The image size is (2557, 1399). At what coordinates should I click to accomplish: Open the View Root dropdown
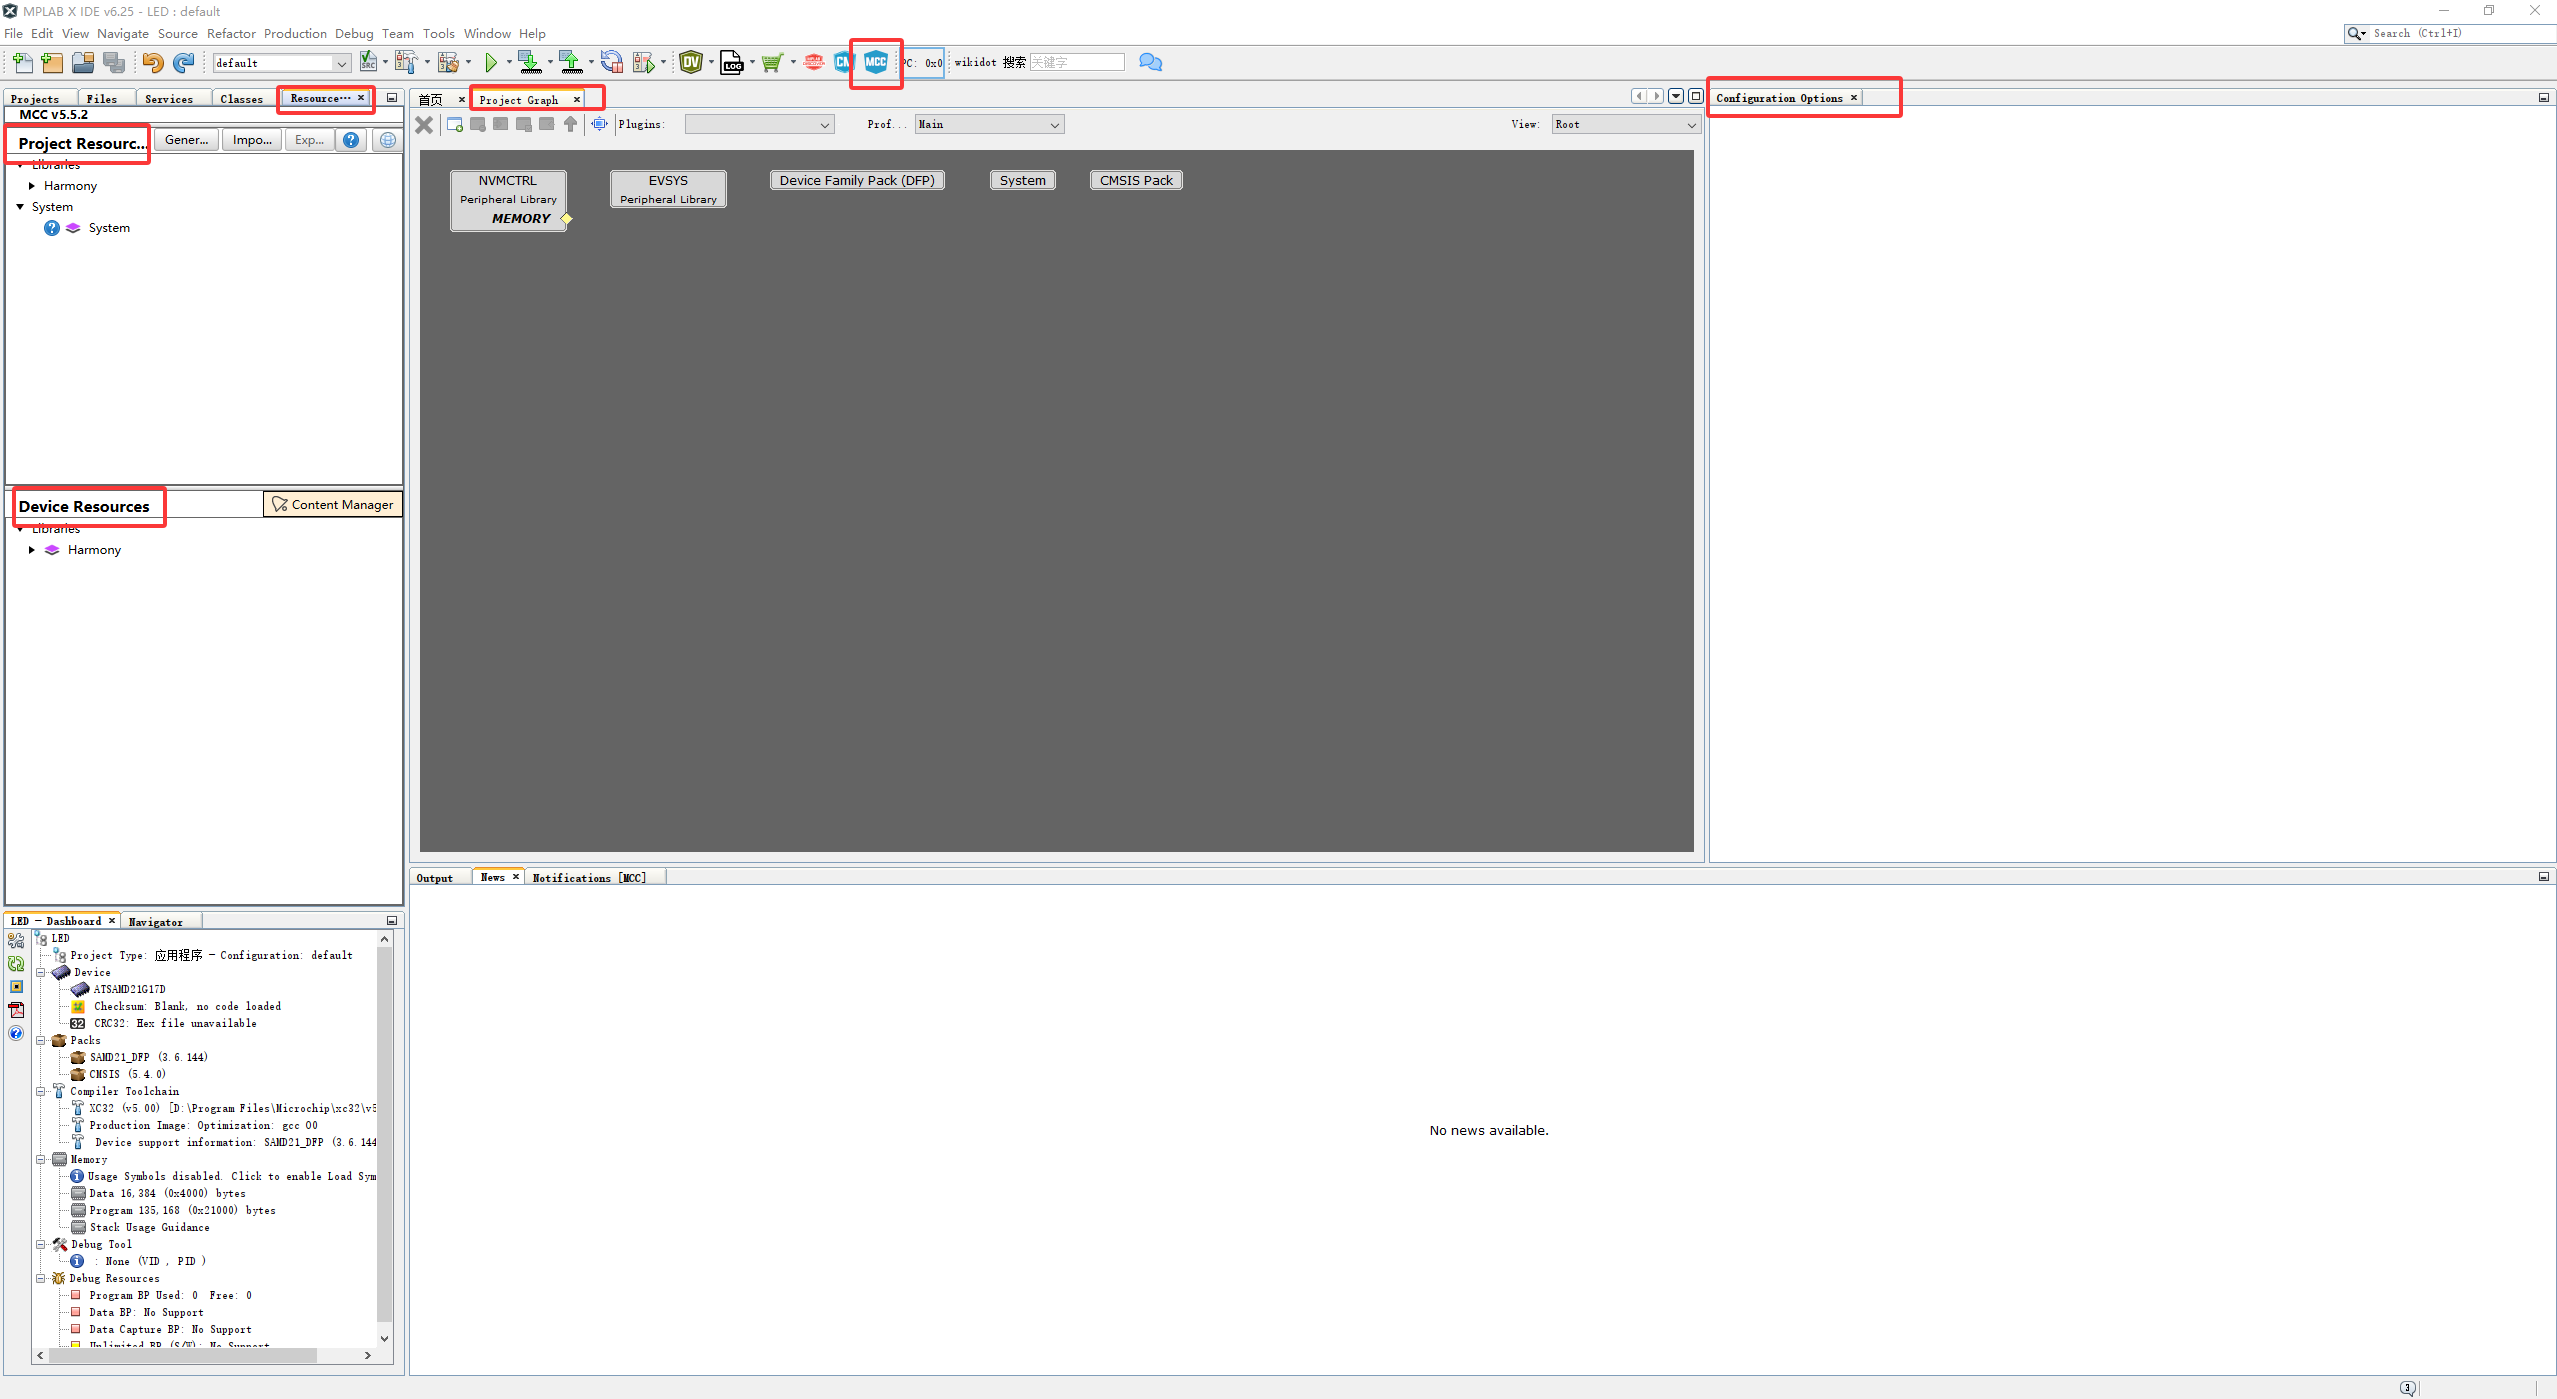click(x=1625, y=125)
